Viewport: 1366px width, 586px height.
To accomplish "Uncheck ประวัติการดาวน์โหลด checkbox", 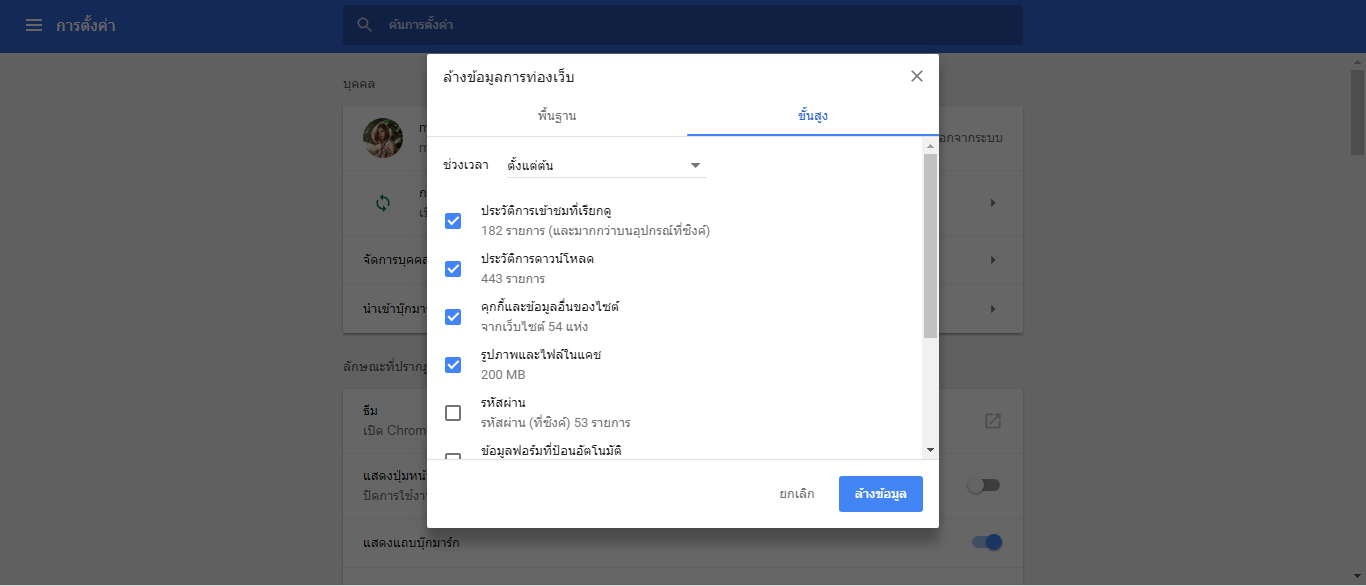I will coord(453,269).
